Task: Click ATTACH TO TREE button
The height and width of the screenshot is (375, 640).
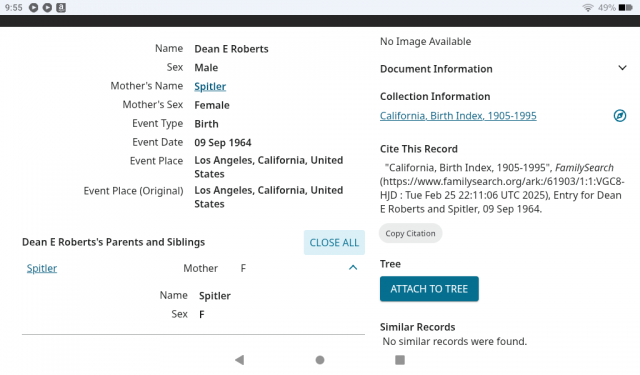Action: coord(429,289)
